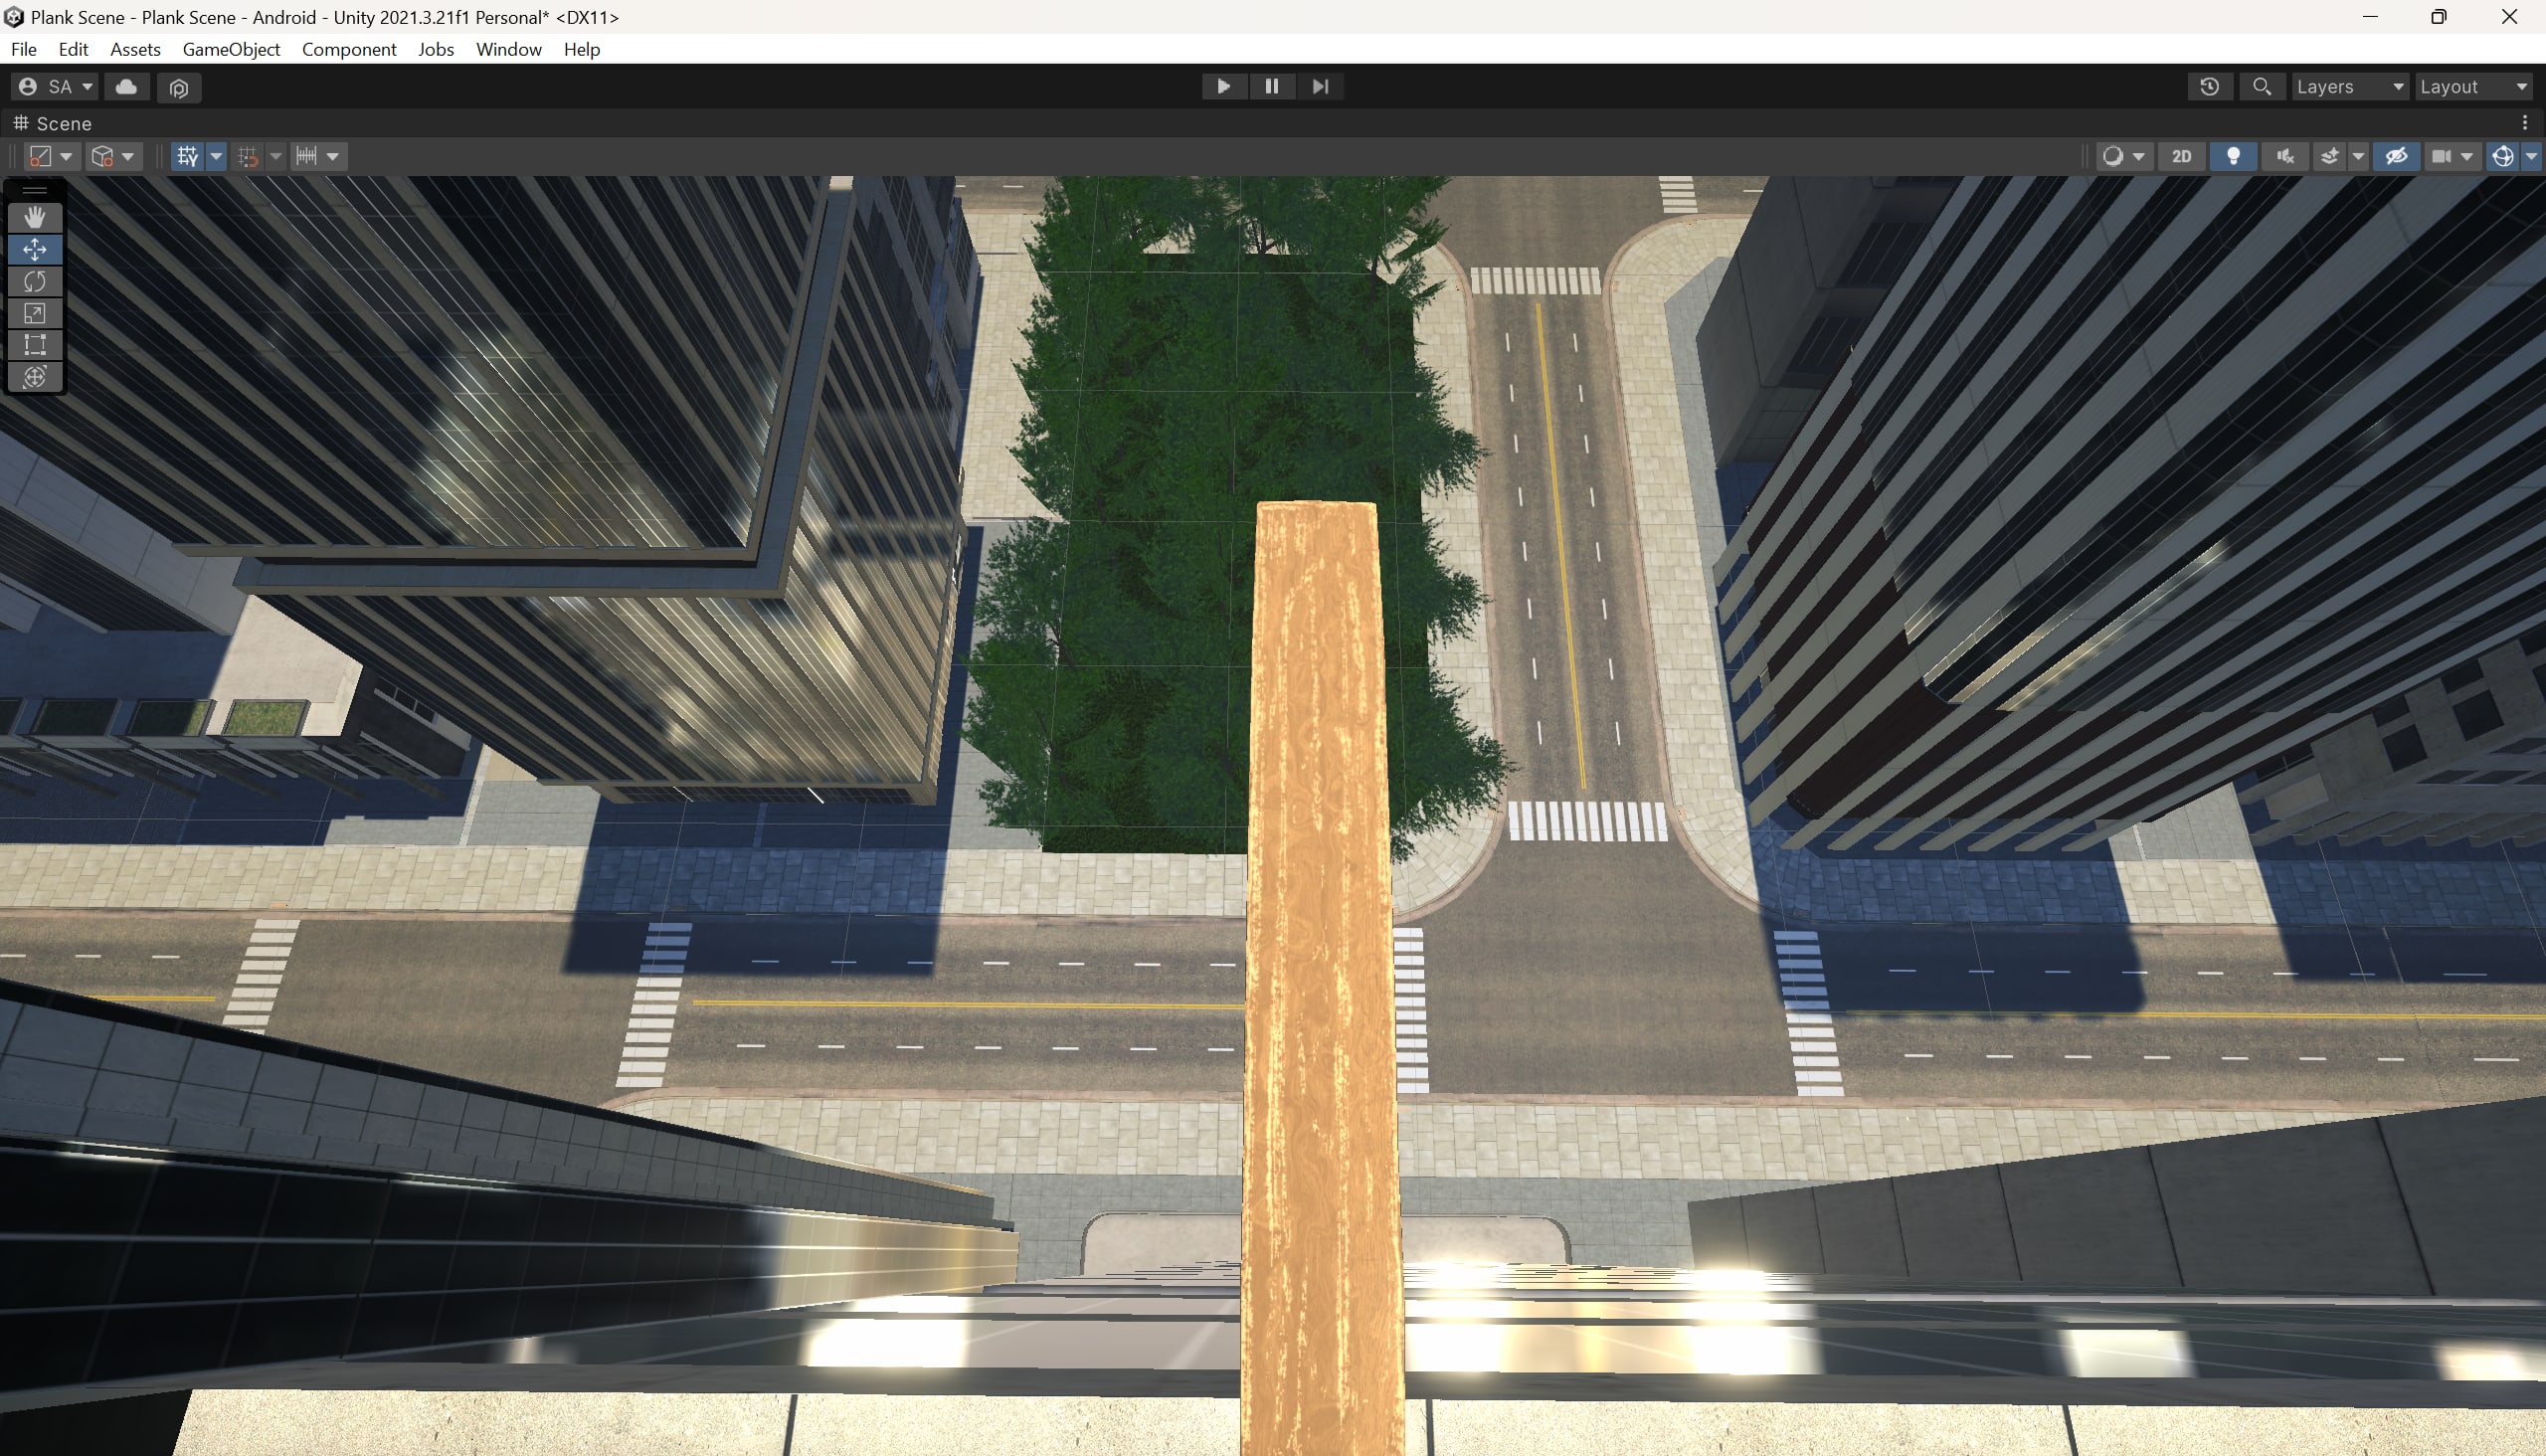The width and height of the screenshot is (2546, 1456).
Task: Open the Layout dropdown
Action: pos(2475,87)
